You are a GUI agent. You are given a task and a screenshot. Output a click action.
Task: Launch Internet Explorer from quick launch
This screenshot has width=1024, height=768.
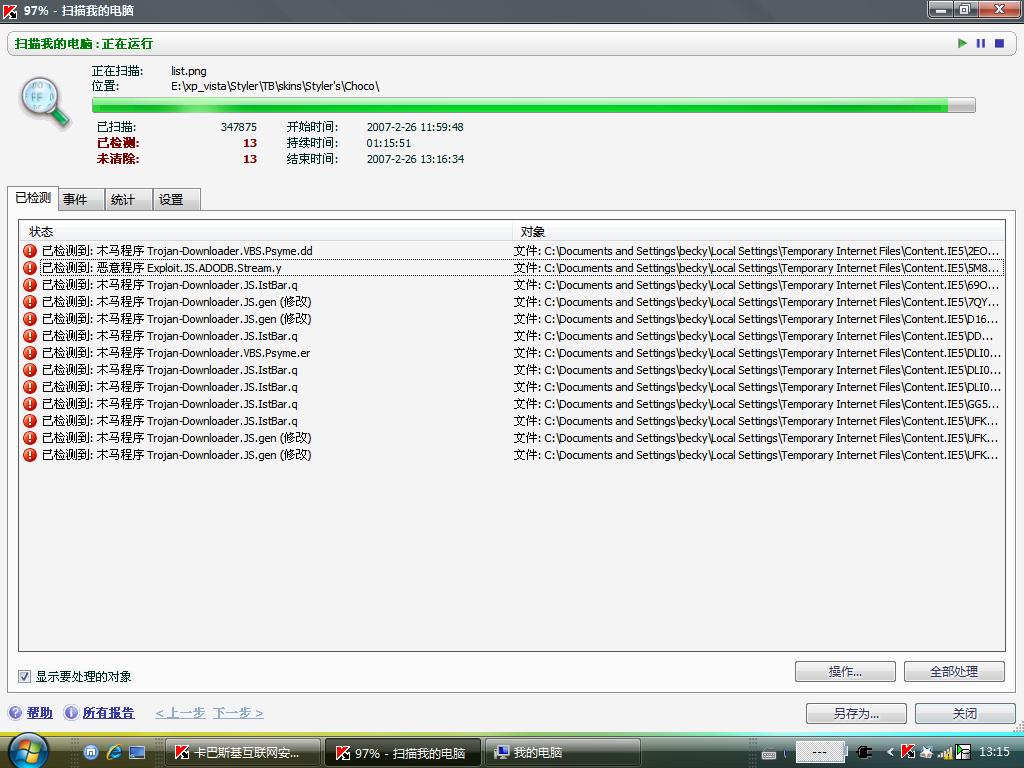click(x=114, y=752)
